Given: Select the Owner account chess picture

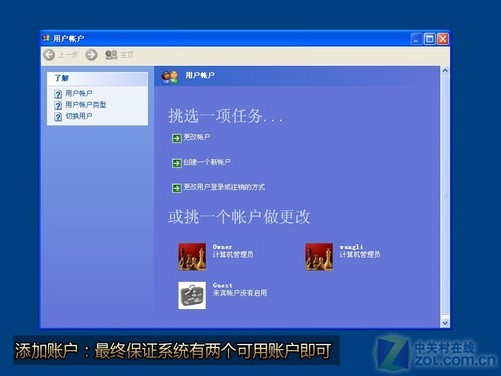Looking at the screenshot, I should (192, 256).
